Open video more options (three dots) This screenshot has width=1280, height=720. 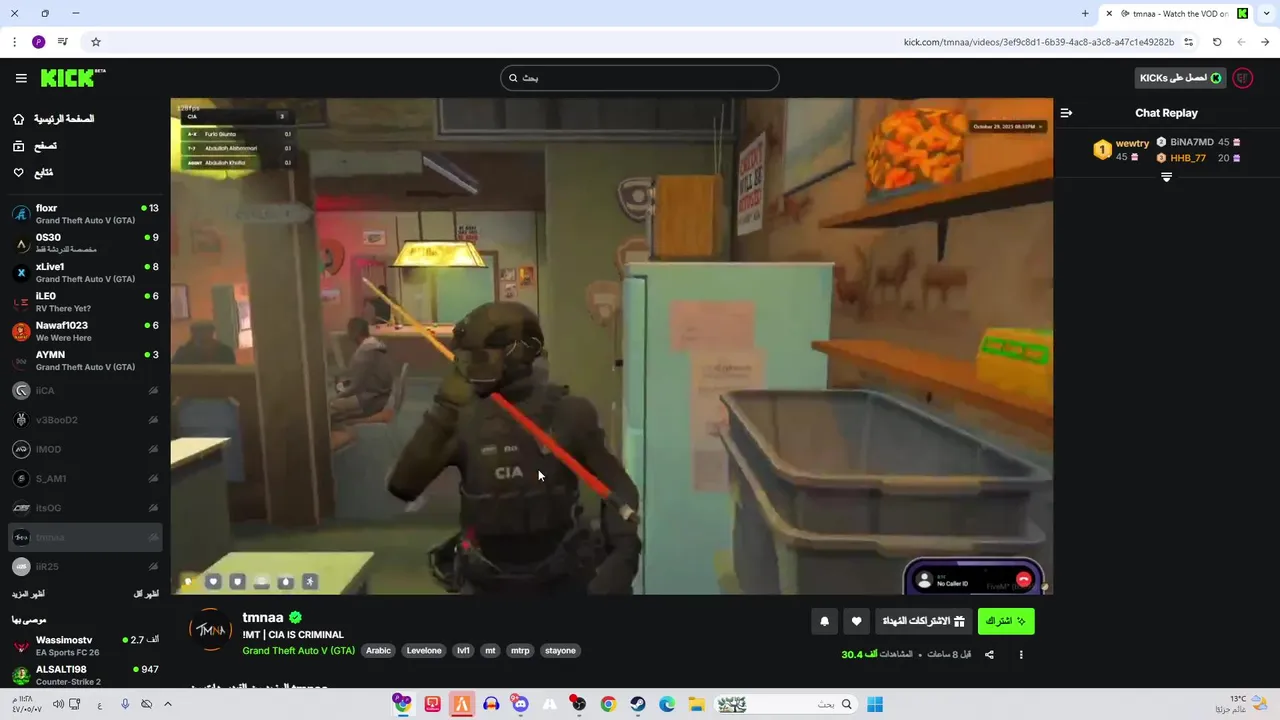click(1021, 655)
